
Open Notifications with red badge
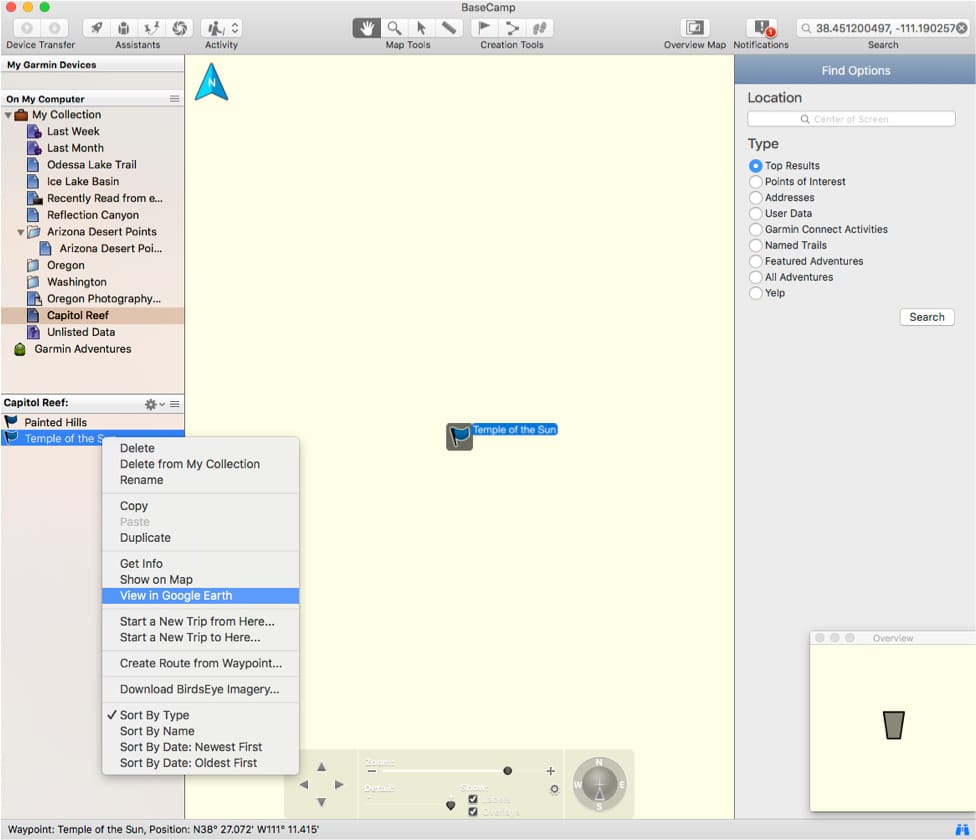[x=762, y=28]
